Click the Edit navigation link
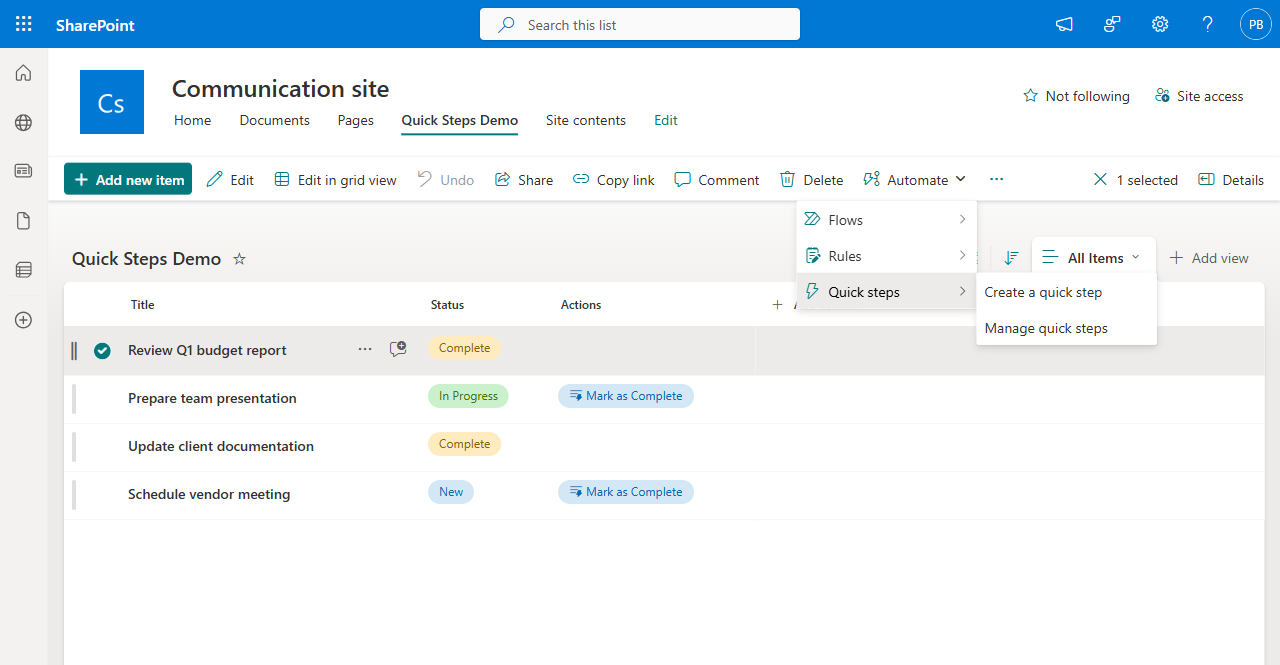This screenshot has width=1280, height=665. point(666,120)
